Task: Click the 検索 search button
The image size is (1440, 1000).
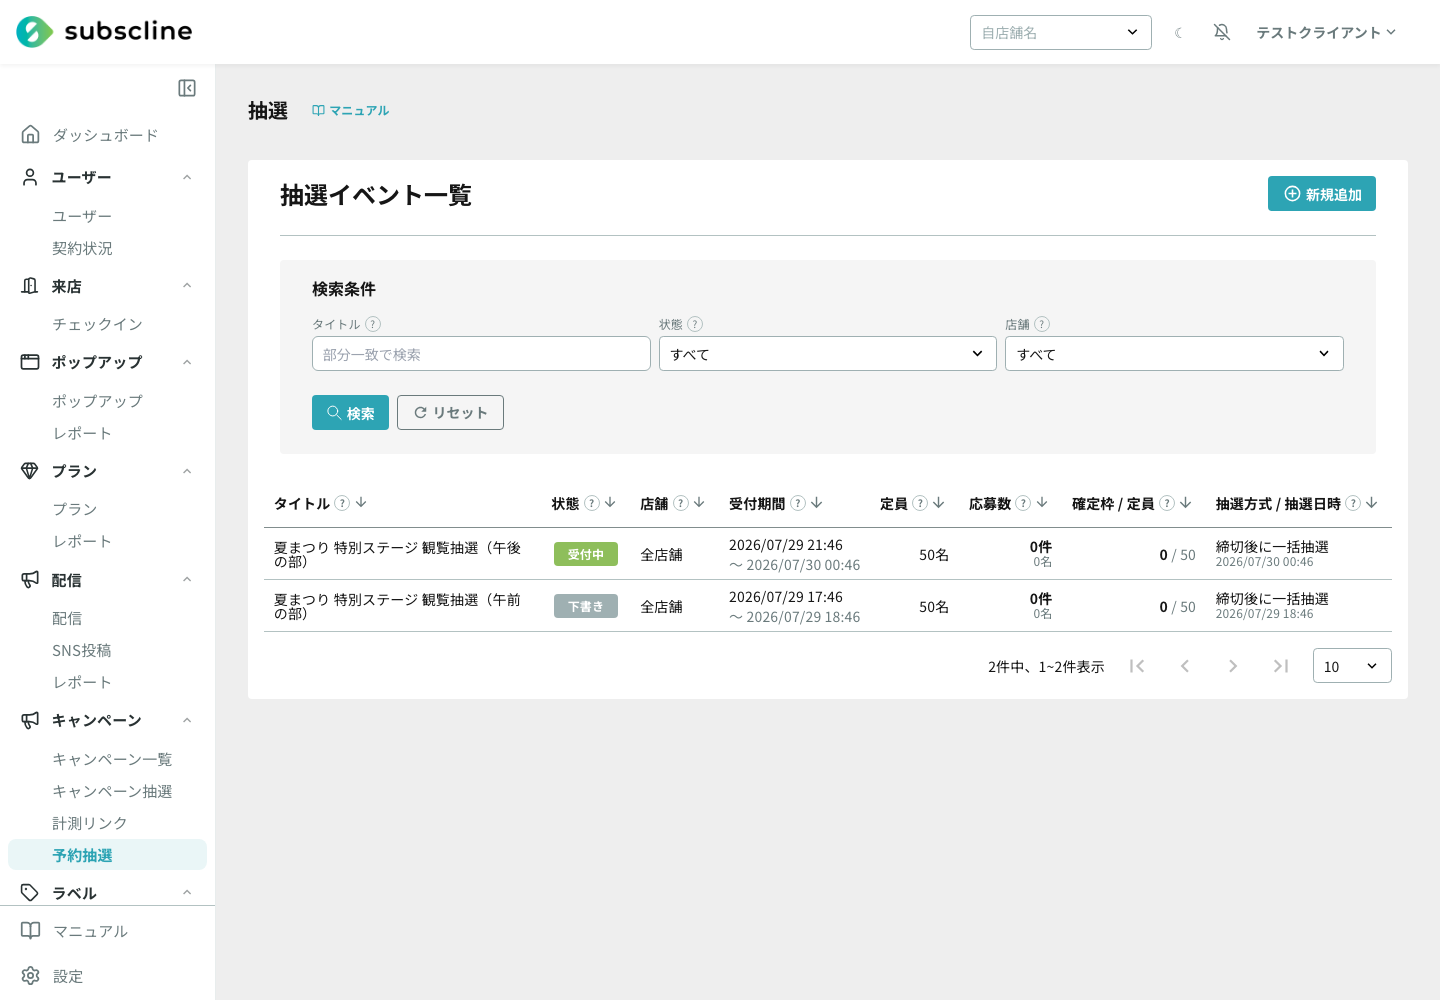Action: coord(350,413)
